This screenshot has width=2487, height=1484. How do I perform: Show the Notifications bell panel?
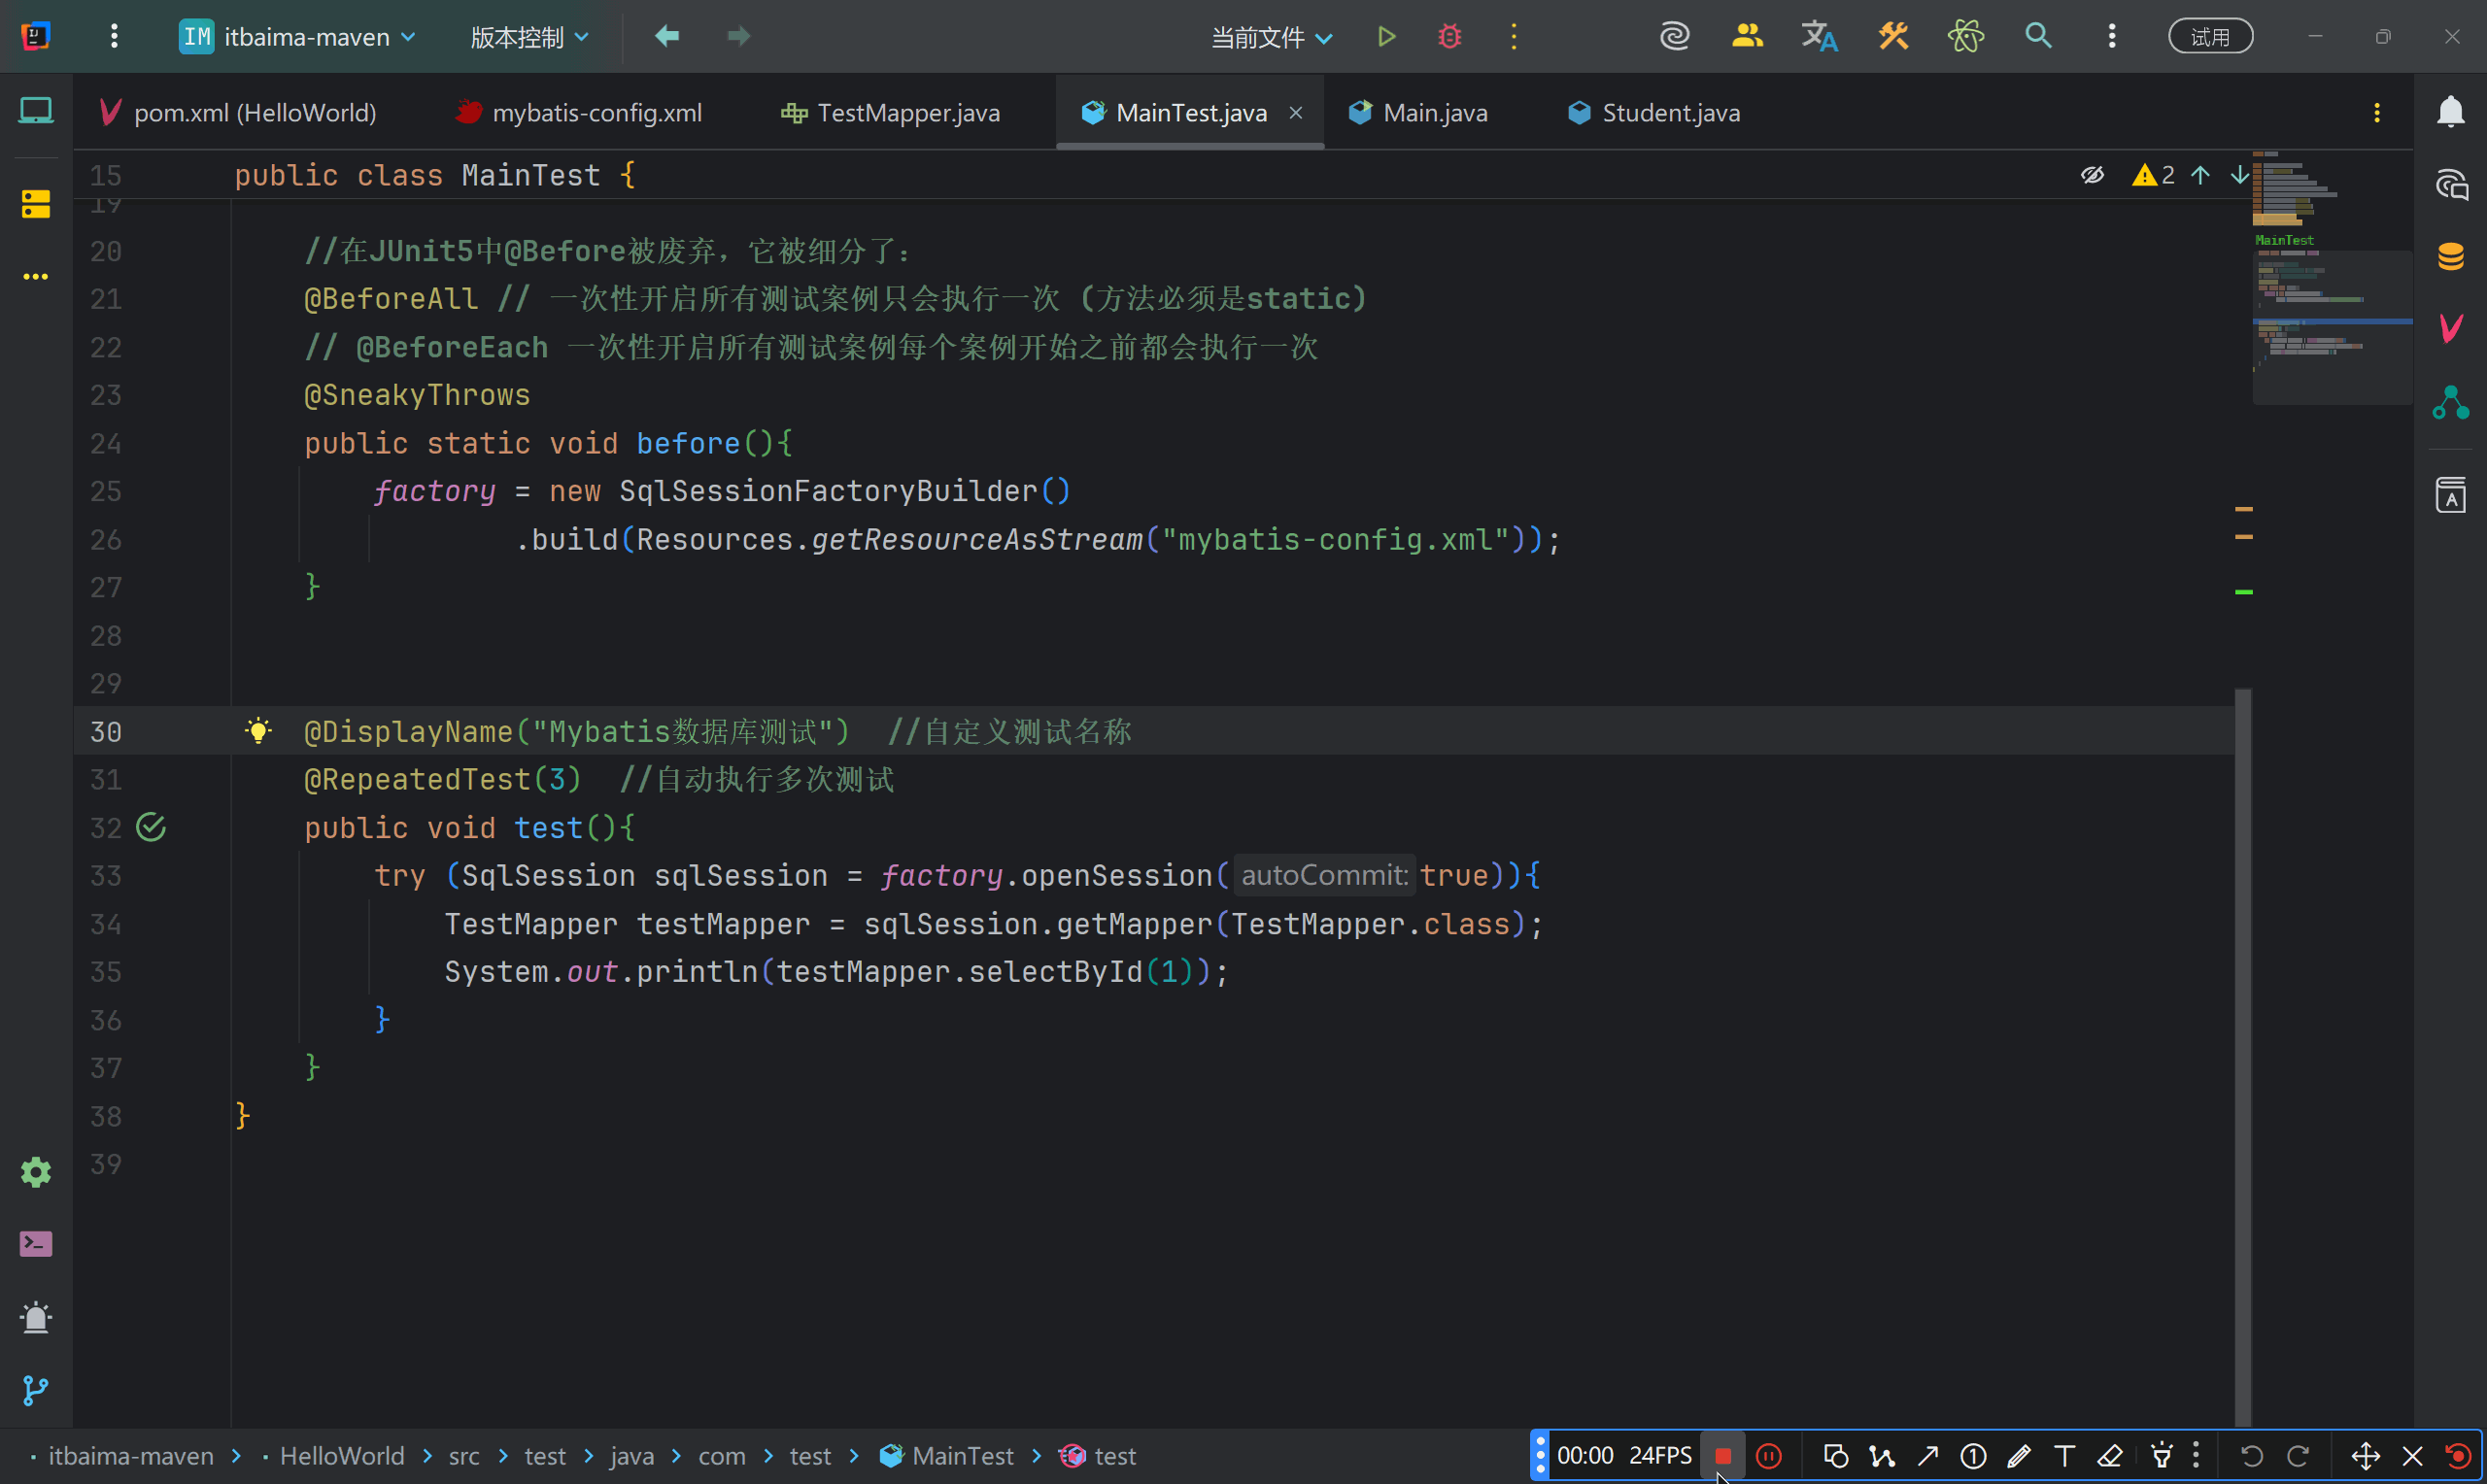(2450, 112)
